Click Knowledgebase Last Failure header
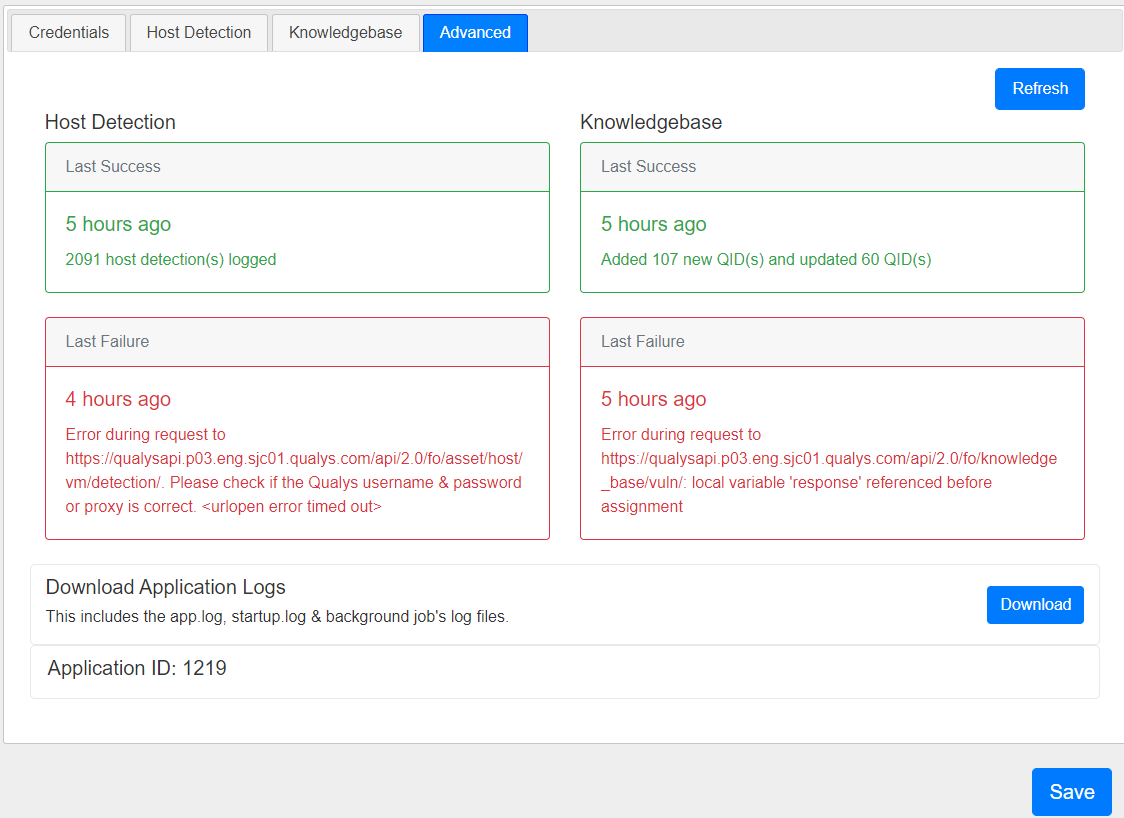 coord(642,342)
